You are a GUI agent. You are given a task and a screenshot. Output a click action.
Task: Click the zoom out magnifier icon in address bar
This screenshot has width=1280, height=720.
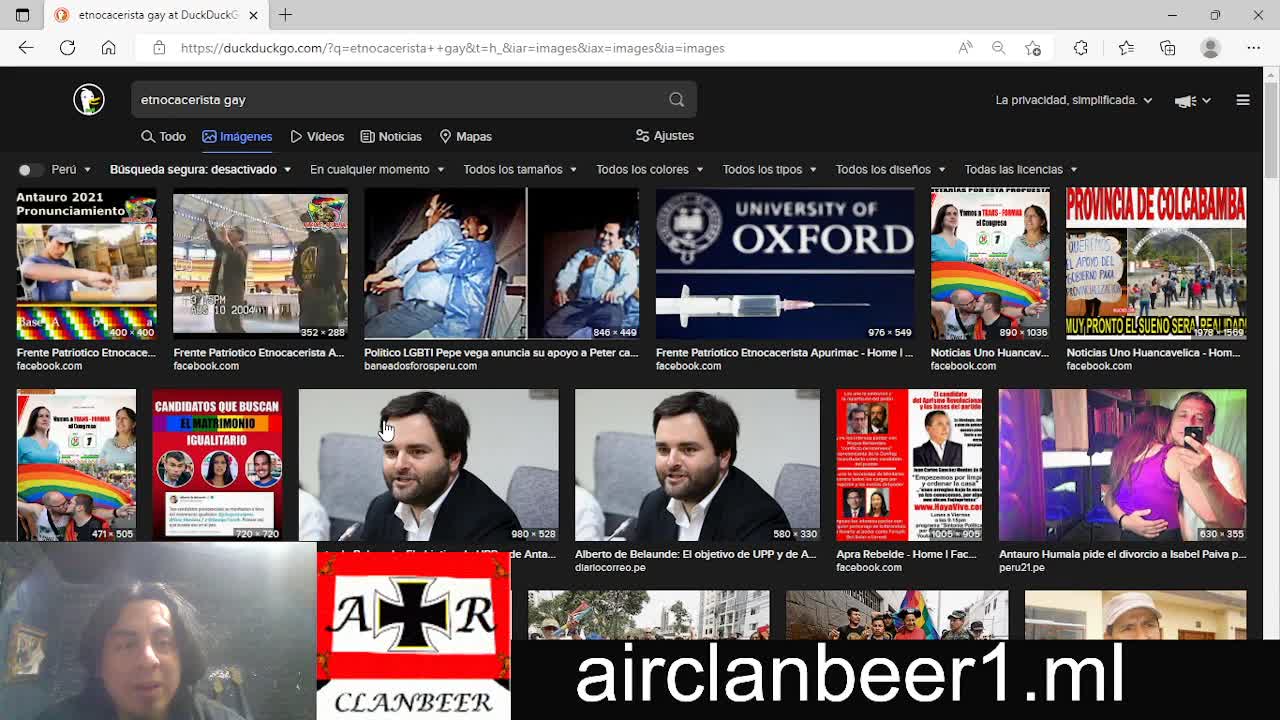tap(998, 48)
